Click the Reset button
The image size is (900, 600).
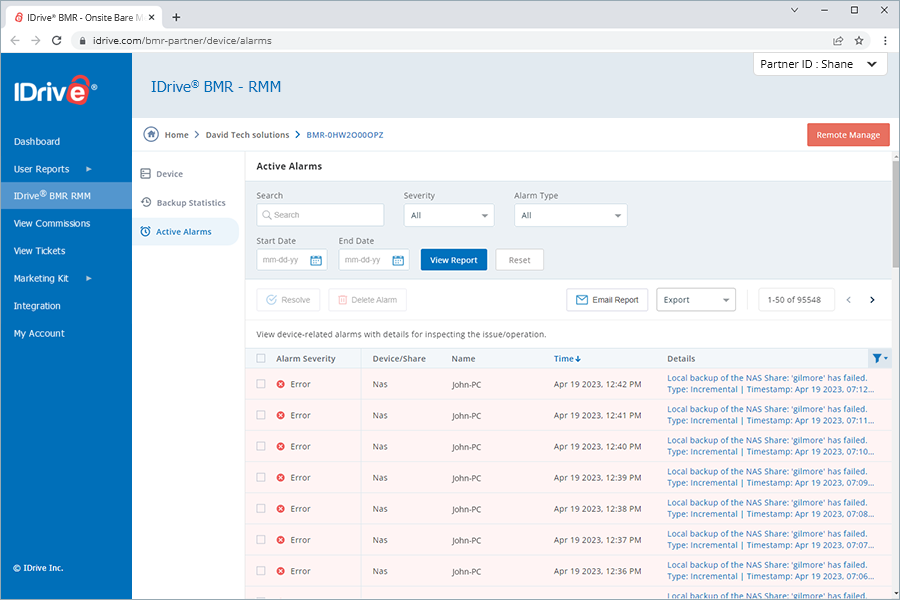(519, 260)
